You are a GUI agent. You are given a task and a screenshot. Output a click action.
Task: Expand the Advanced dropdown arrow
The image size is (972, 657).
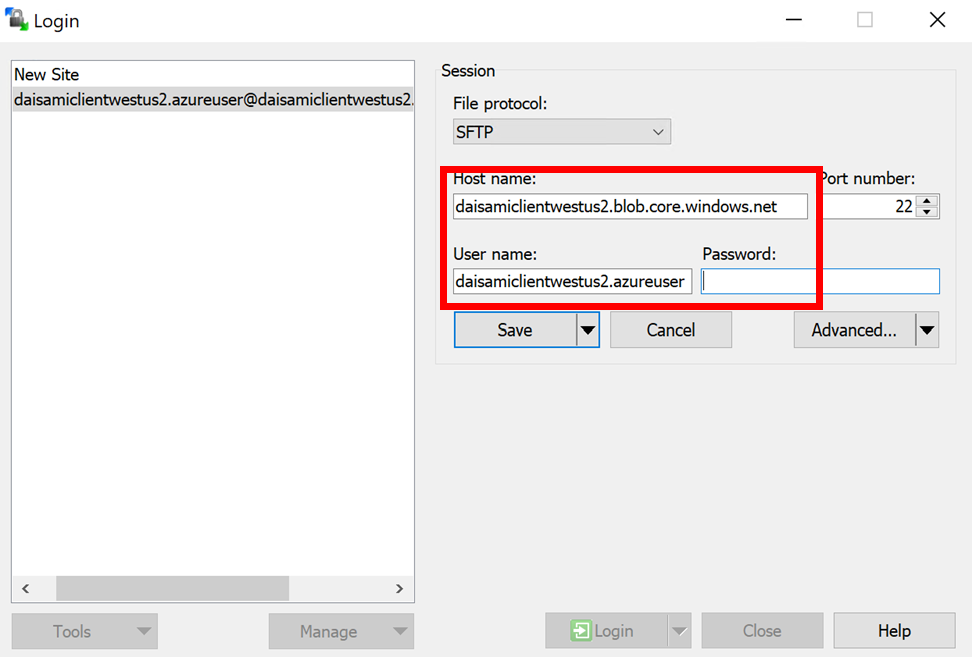[927, 330]
